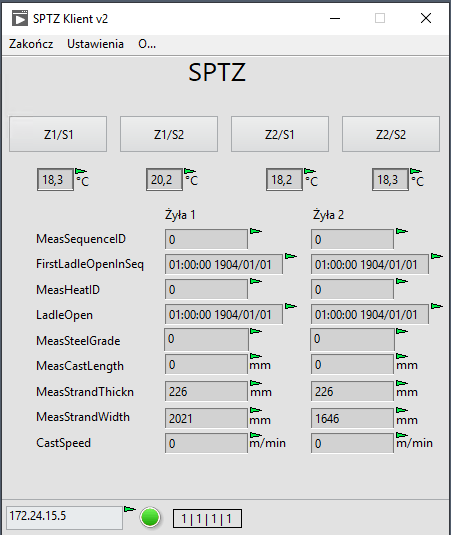Click the SPTZ Klient app icon in title bar
Screen dimensions: 451x535
tap(20, 18)
